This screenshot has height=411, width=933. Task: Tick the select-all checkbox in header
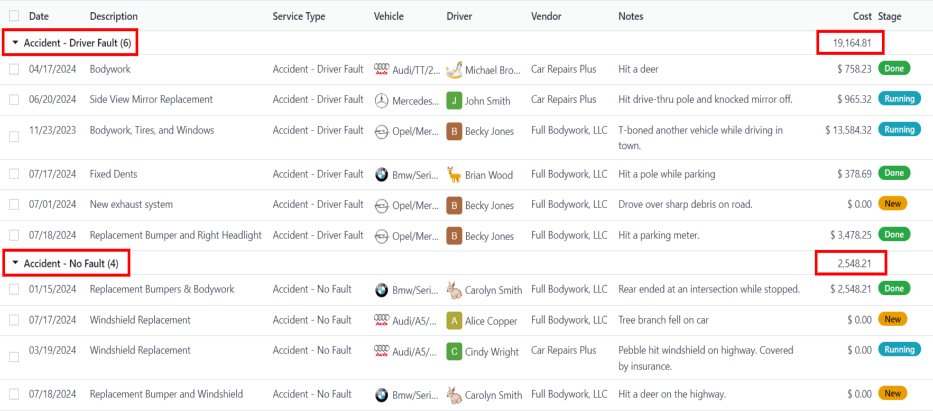click(14, 16)
